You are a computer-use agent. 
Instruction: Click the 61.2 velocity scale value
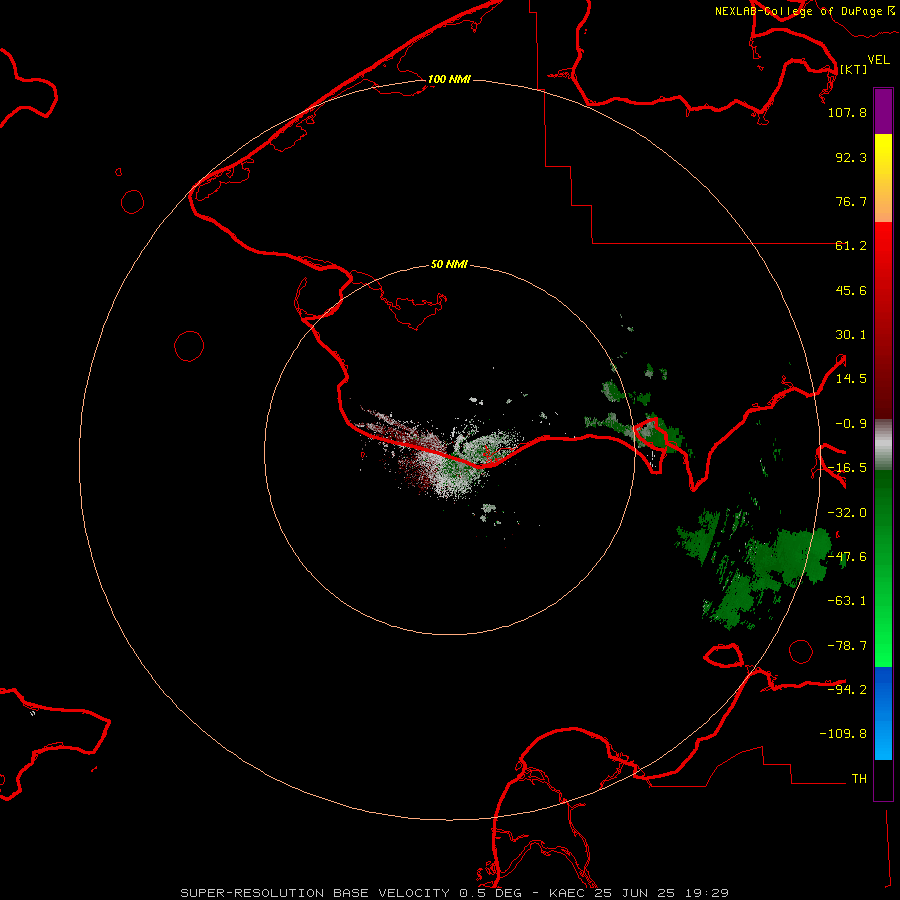point(851,246)
